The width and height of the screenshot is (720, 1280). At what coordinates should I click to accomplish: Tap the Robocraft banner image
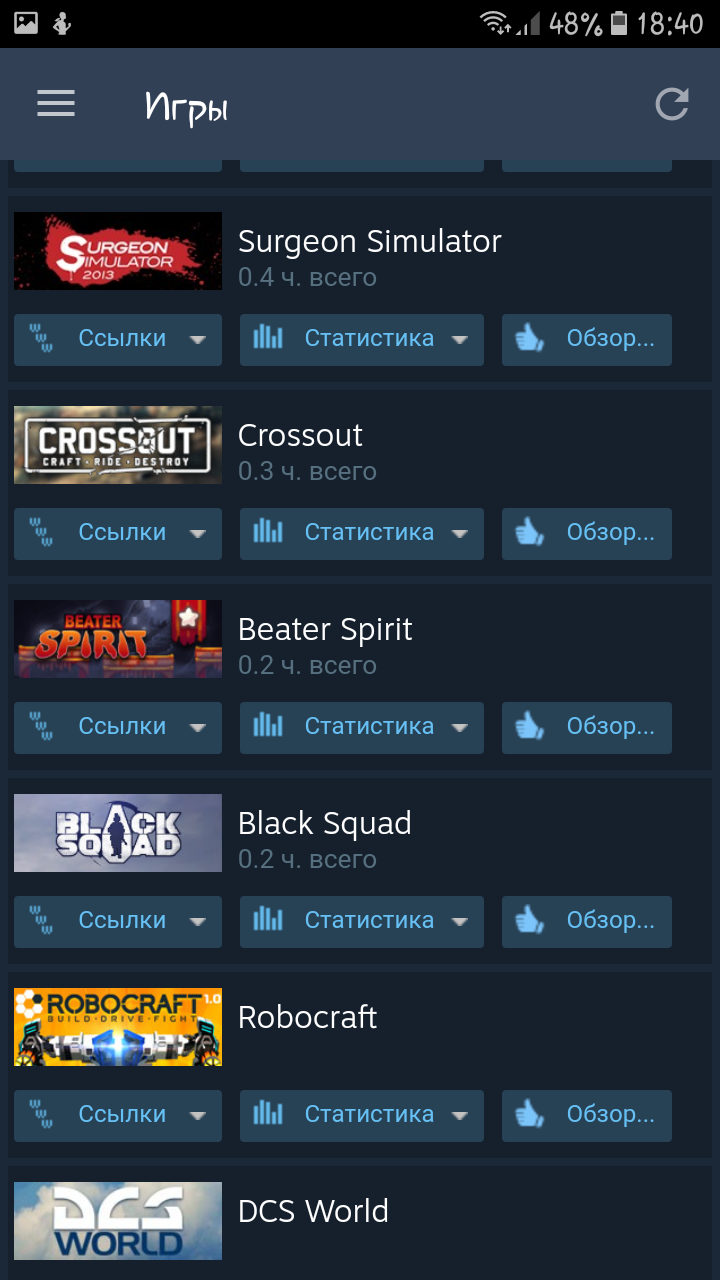[118, 1027]
